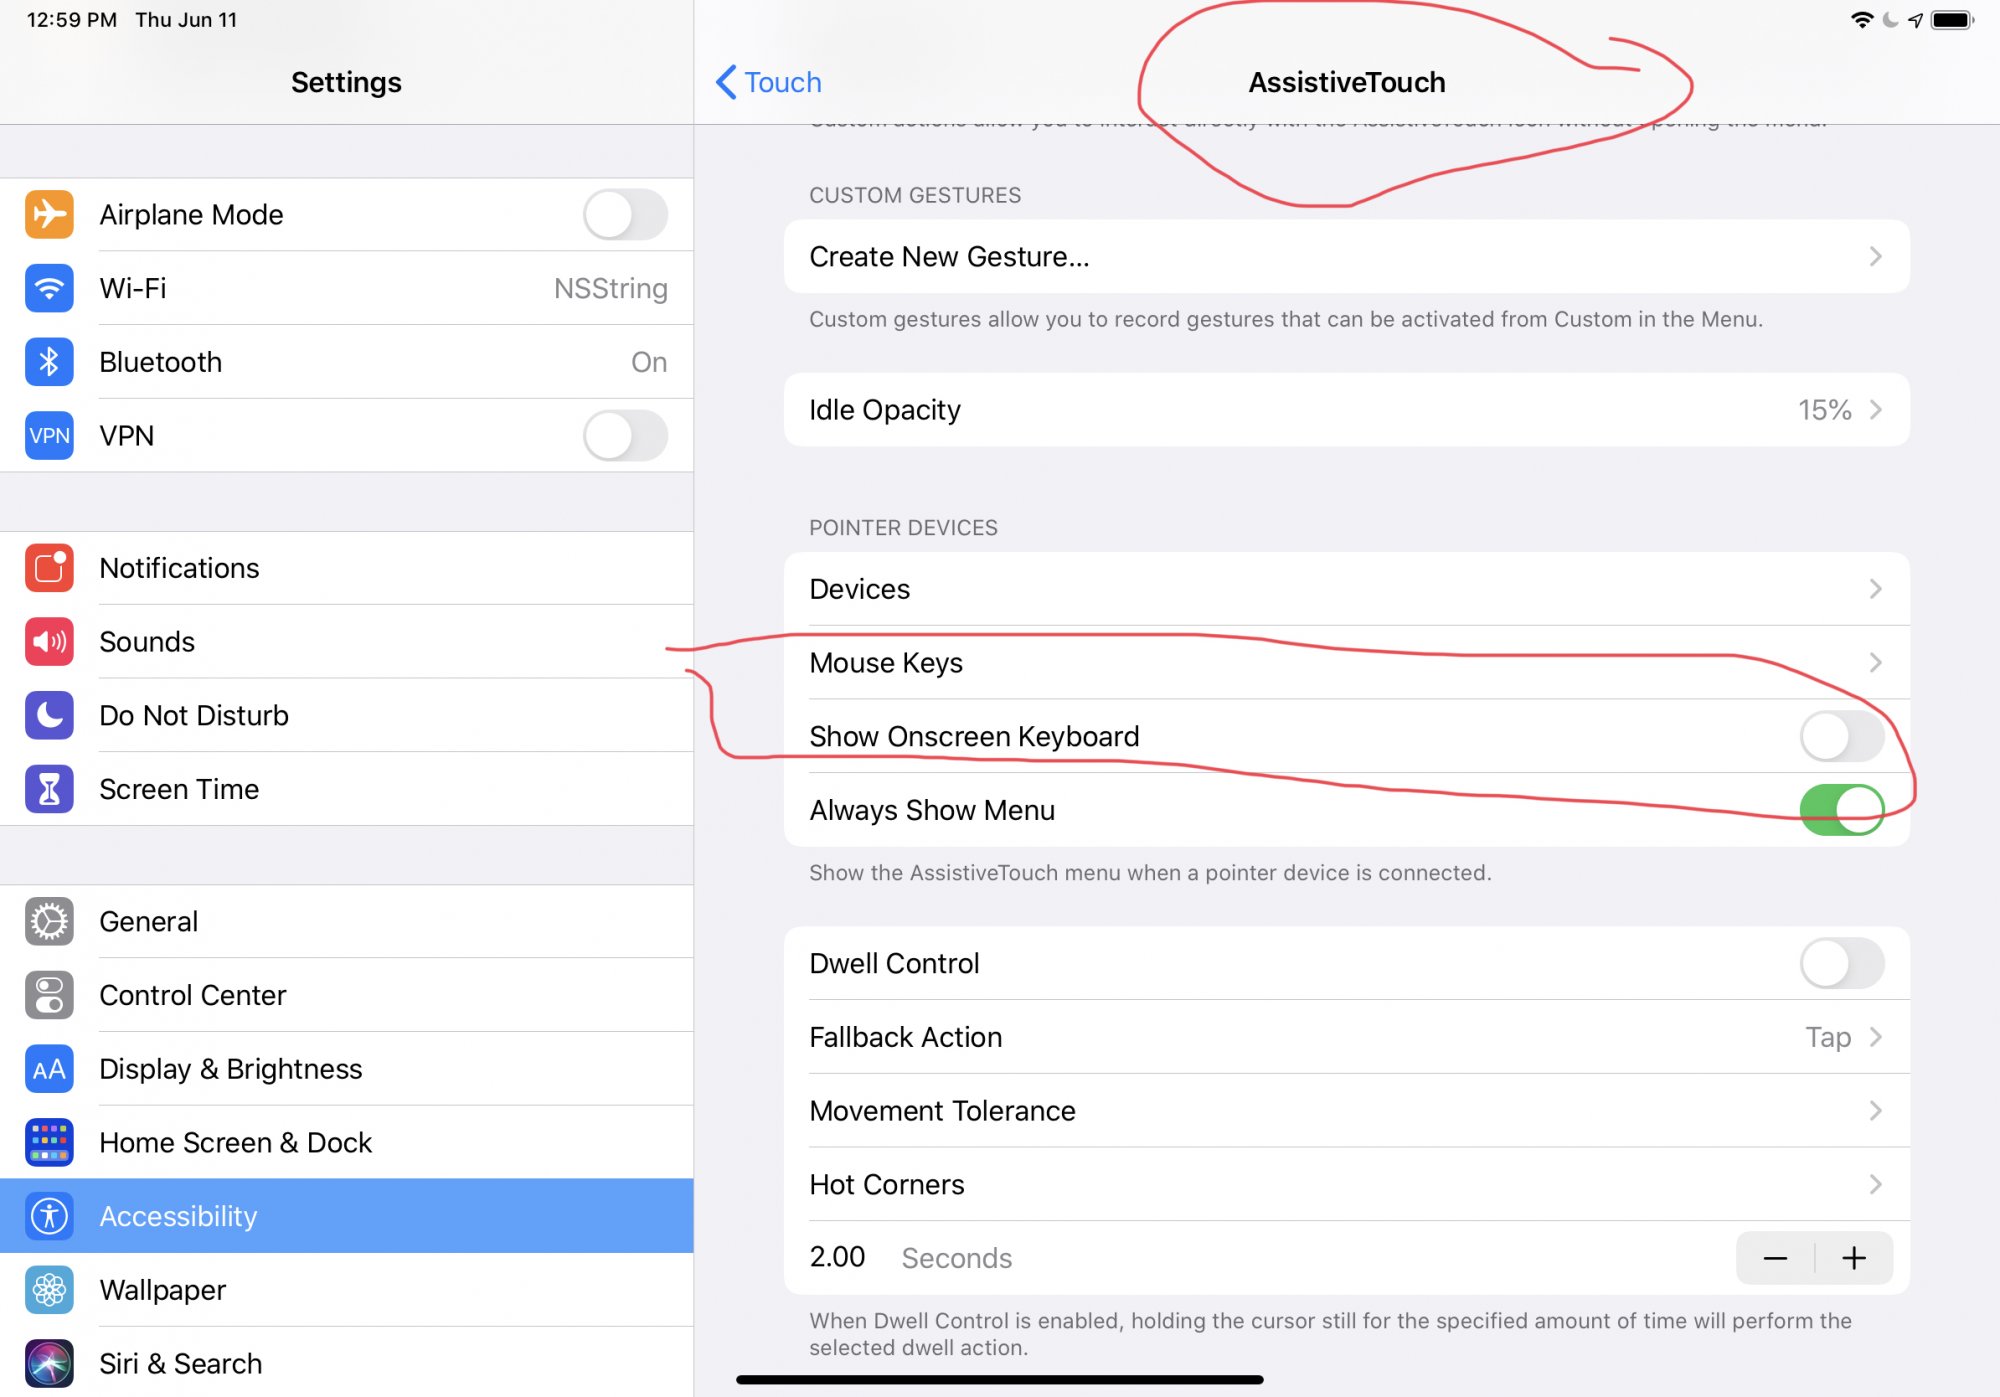This screenshot has height=1397, width=2000.
Task: Open the Hot Corners row
Action: click(1346, 1184)
